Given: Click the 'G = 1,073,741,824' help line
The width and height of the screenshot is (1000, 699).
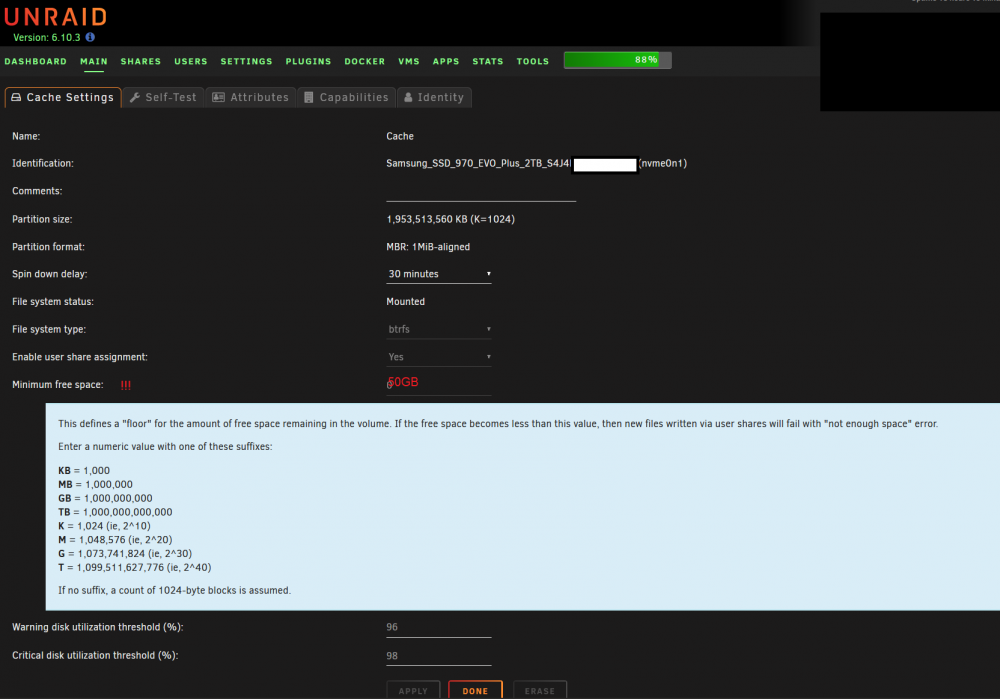Looking at the screenshot, I should 125,554.
